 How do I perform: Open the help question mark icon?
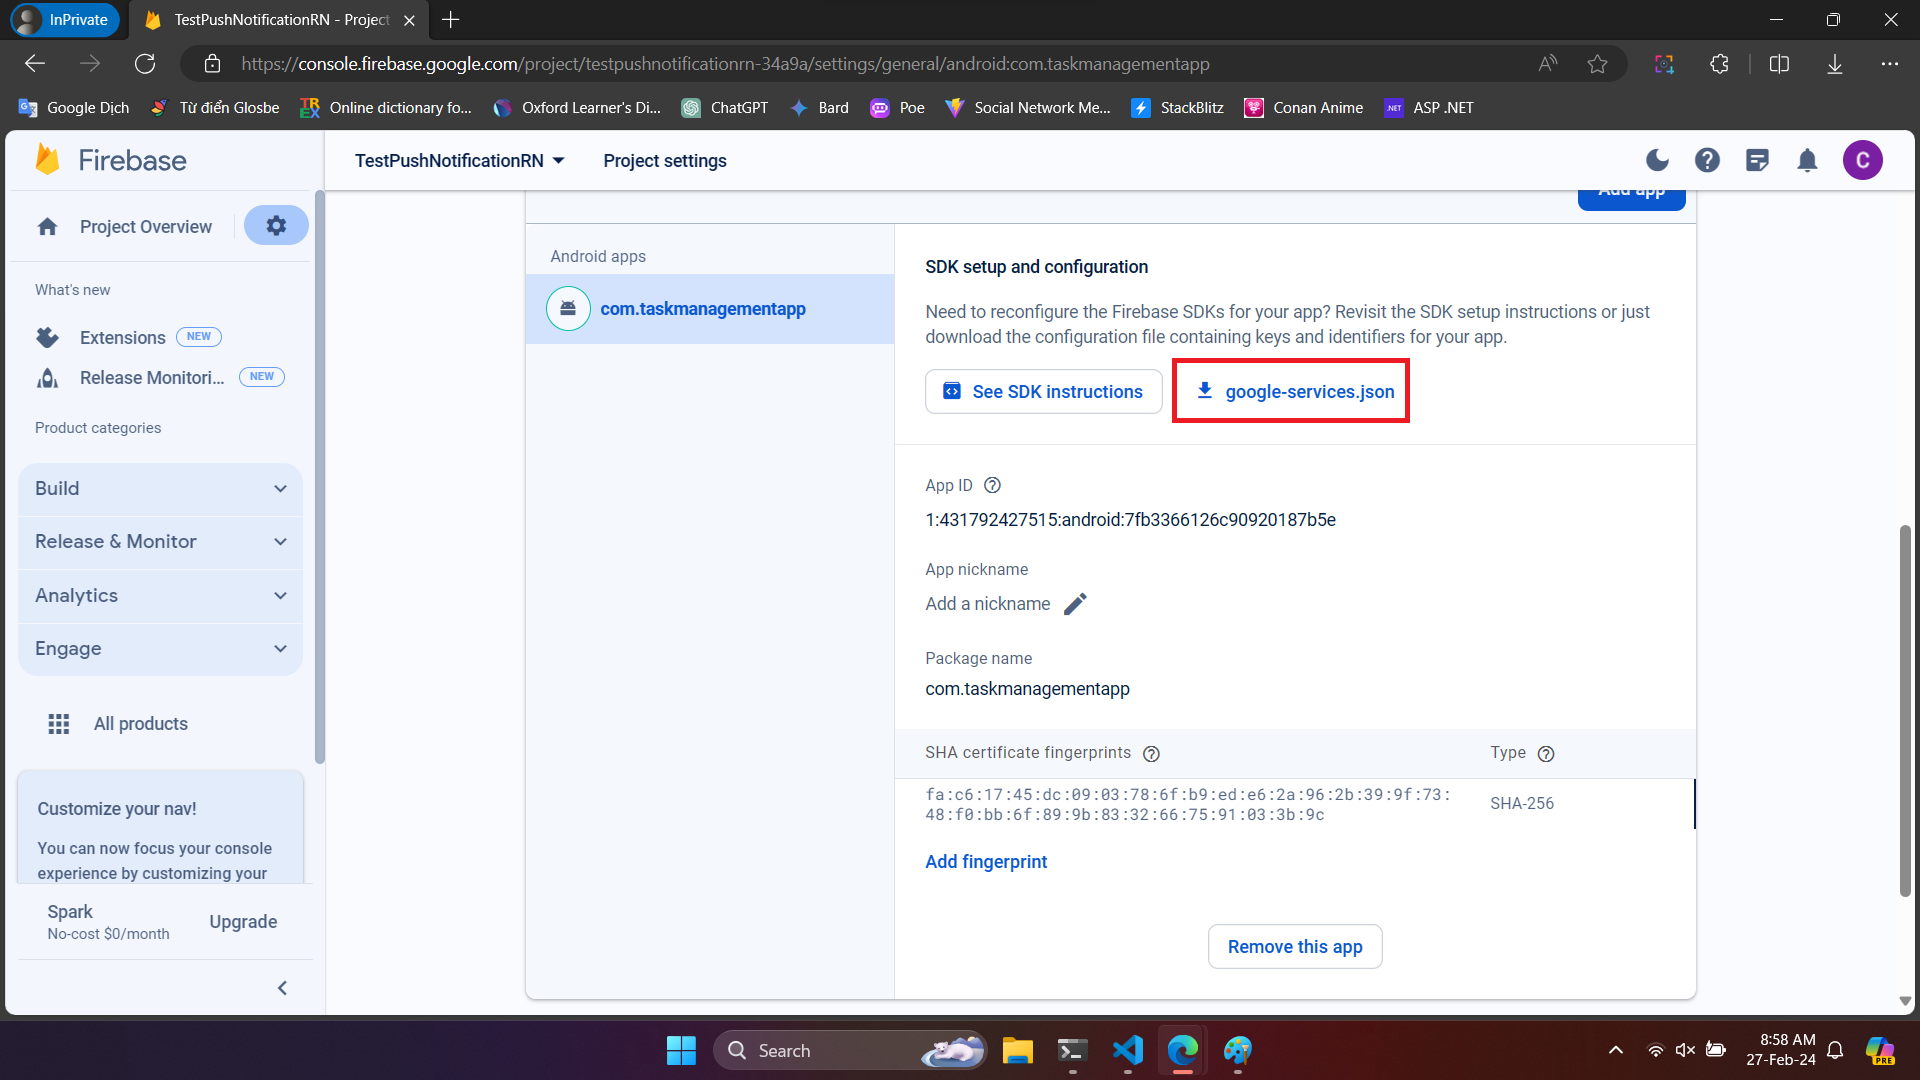tap(1707, 160)
